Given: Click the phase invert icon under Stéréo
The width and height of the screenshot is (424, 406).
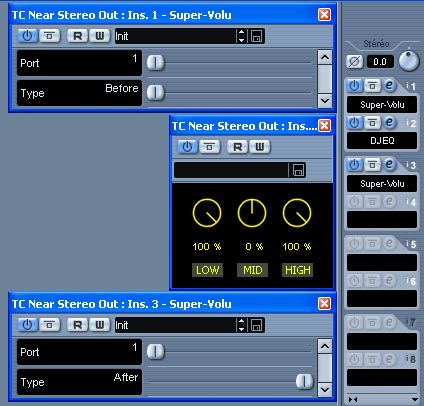Looking at the screenshot, I should [354, 62].
